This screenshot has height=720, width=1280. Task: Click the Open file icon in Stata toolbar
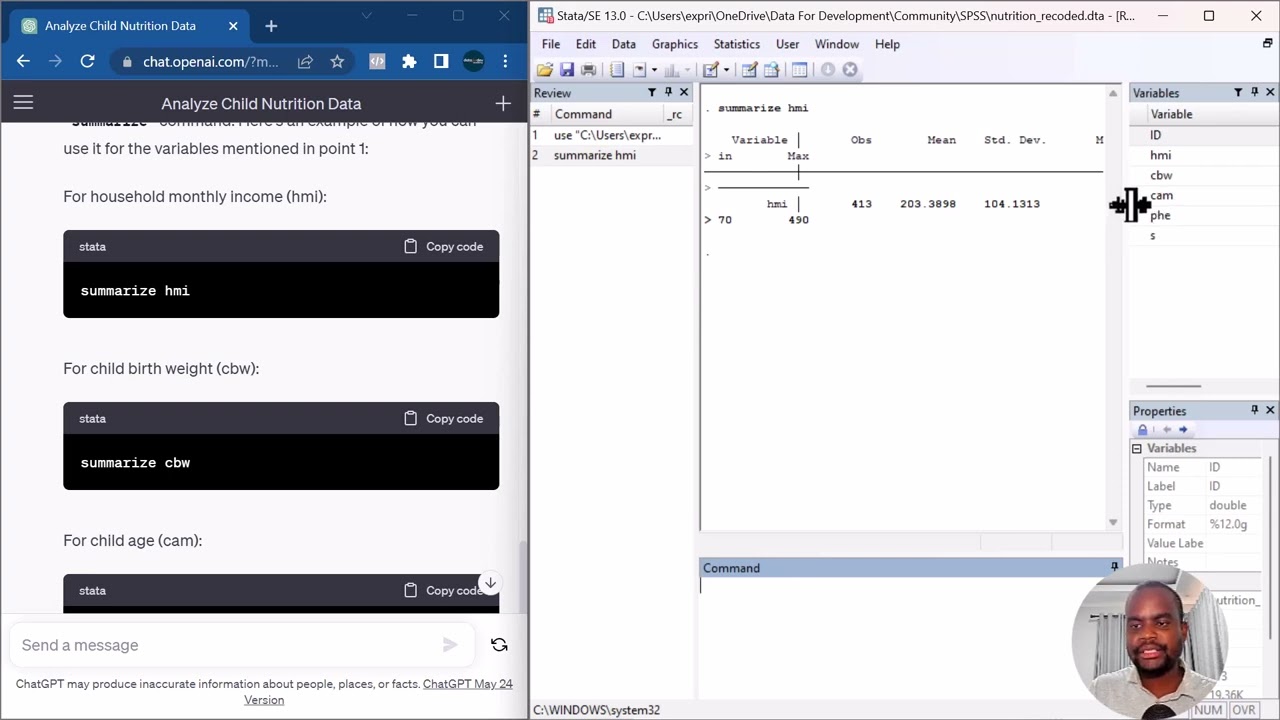pyautogui.click(x=545, y=70)
